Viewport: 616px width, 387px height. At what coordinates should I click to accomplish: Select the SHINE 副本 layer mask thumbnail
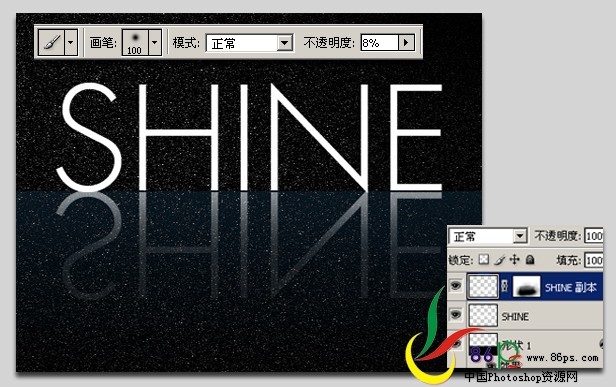click(526, 286)
